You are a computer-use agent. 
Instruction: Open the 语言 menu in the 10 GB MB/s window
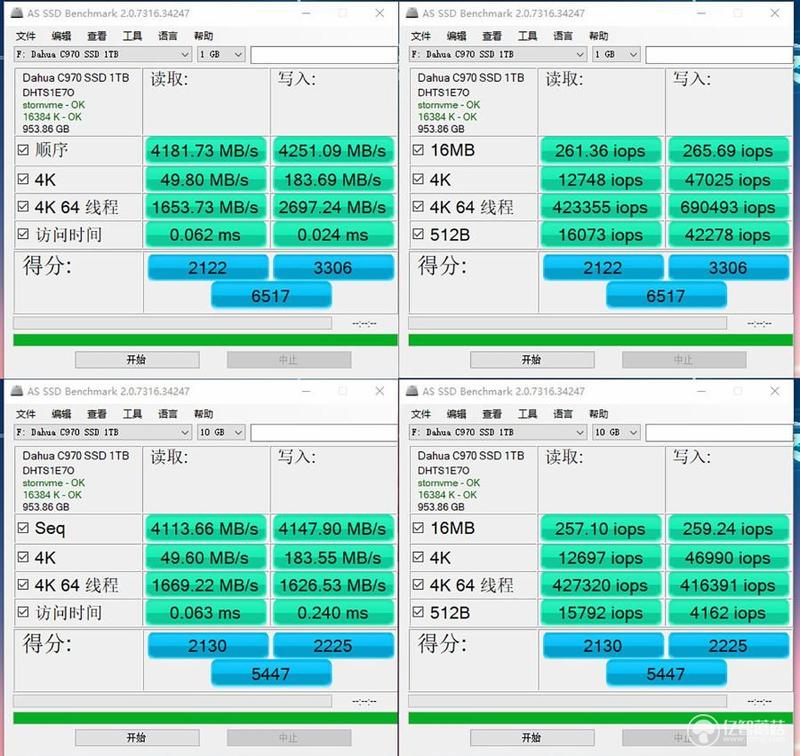[x=167, y=414]
